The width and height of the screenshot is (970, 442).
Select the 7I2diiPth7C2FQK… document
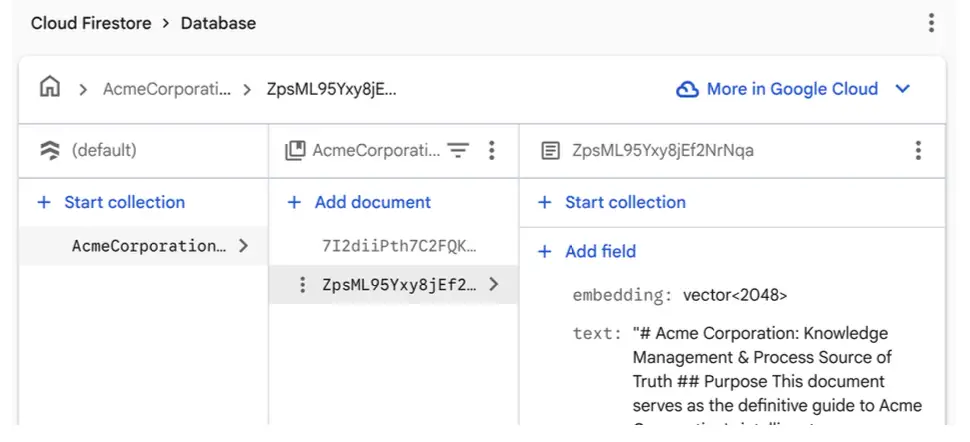pyautogui.click(x=399, y=246)
